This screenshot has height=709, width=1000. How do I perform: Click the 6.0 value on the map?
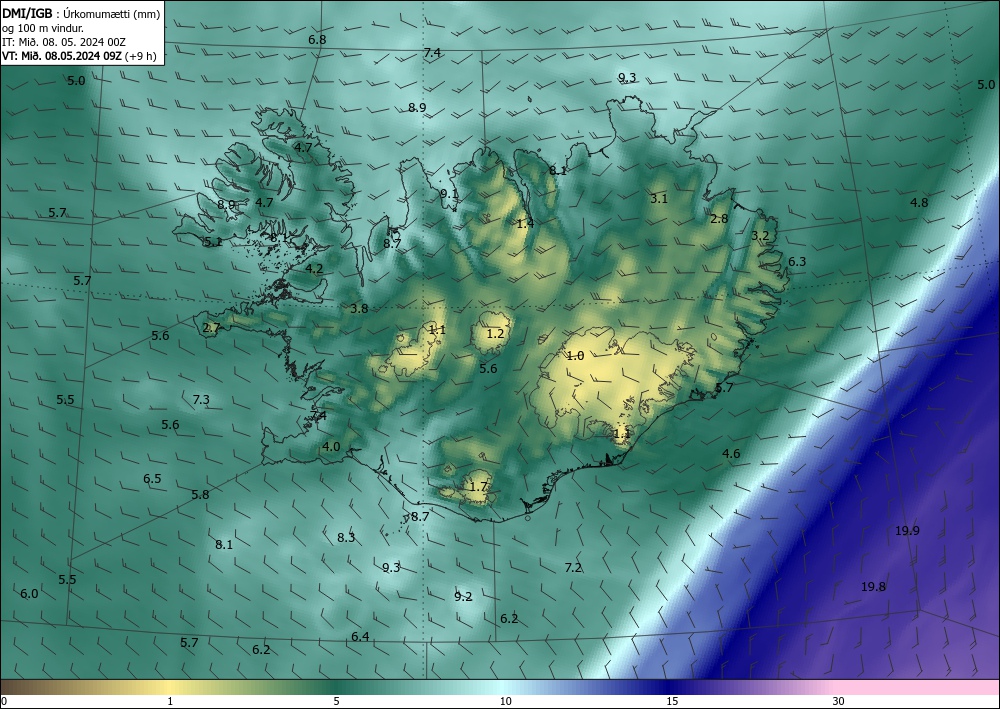pos(29,594)
